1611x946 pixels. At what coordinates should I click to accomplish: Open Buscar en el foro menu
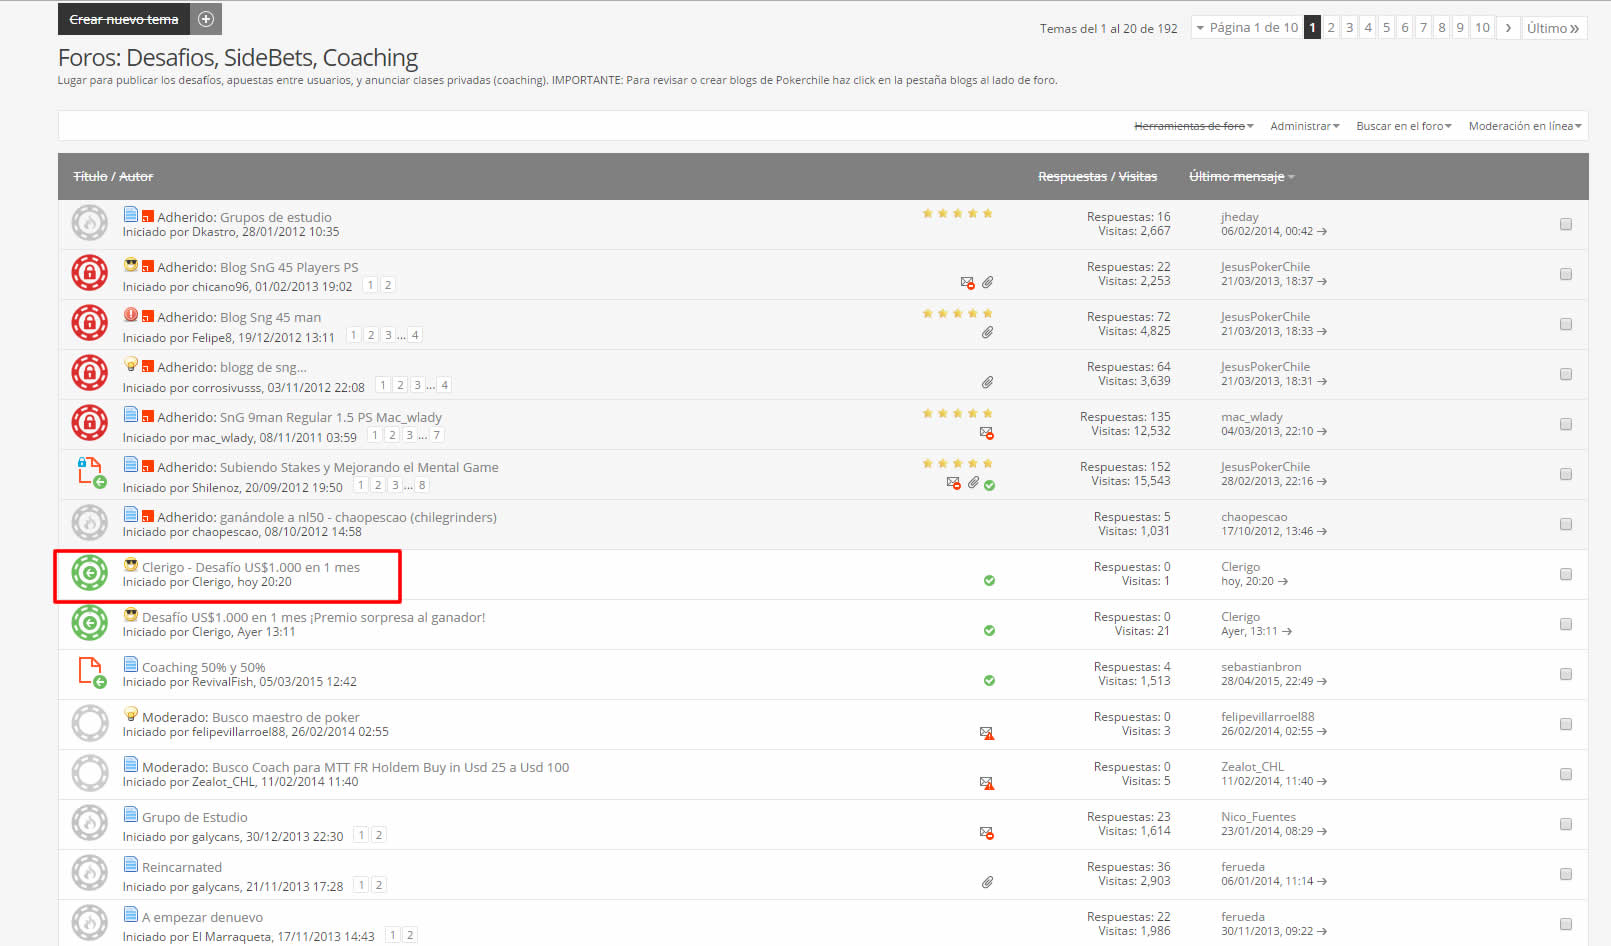[x=1403, y=126]
